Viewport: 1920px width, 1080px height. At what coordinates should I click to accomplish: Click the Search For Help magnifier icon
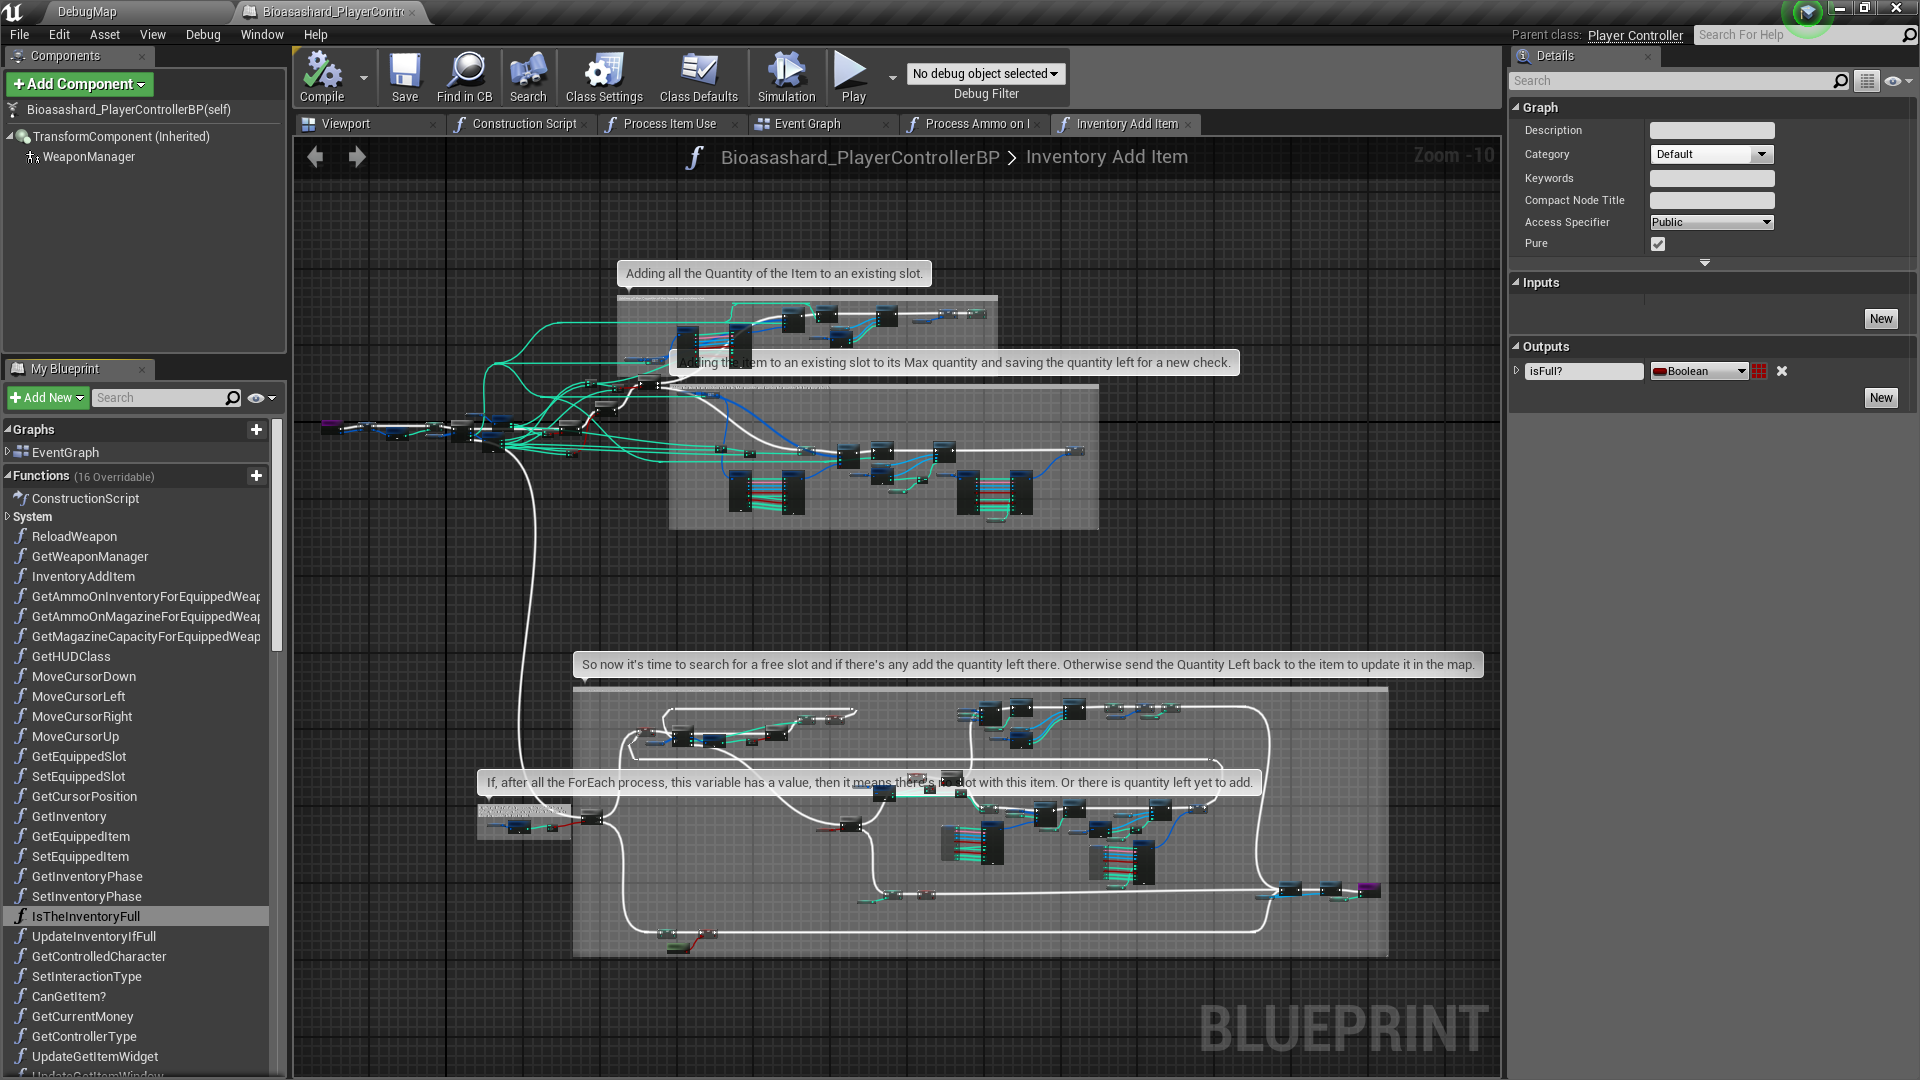(1909, 35)
